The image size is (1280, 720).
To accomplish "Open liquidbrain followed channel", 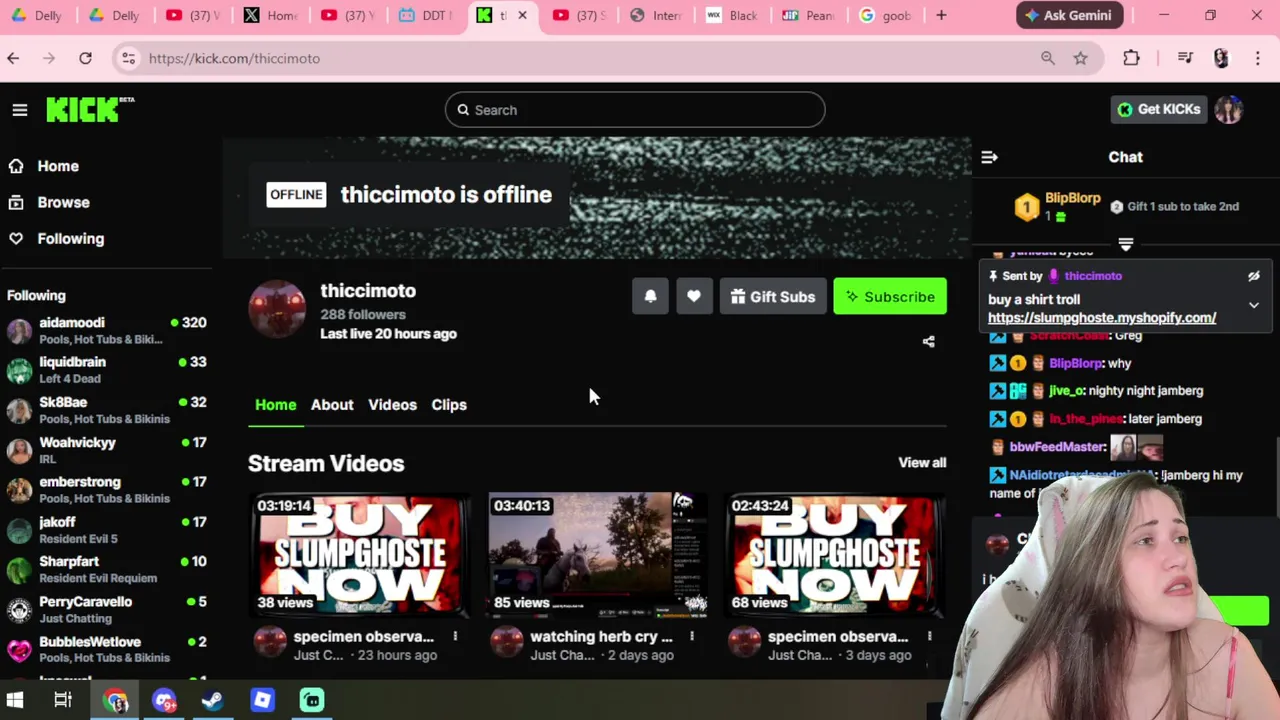I will (x=106, y=370).
